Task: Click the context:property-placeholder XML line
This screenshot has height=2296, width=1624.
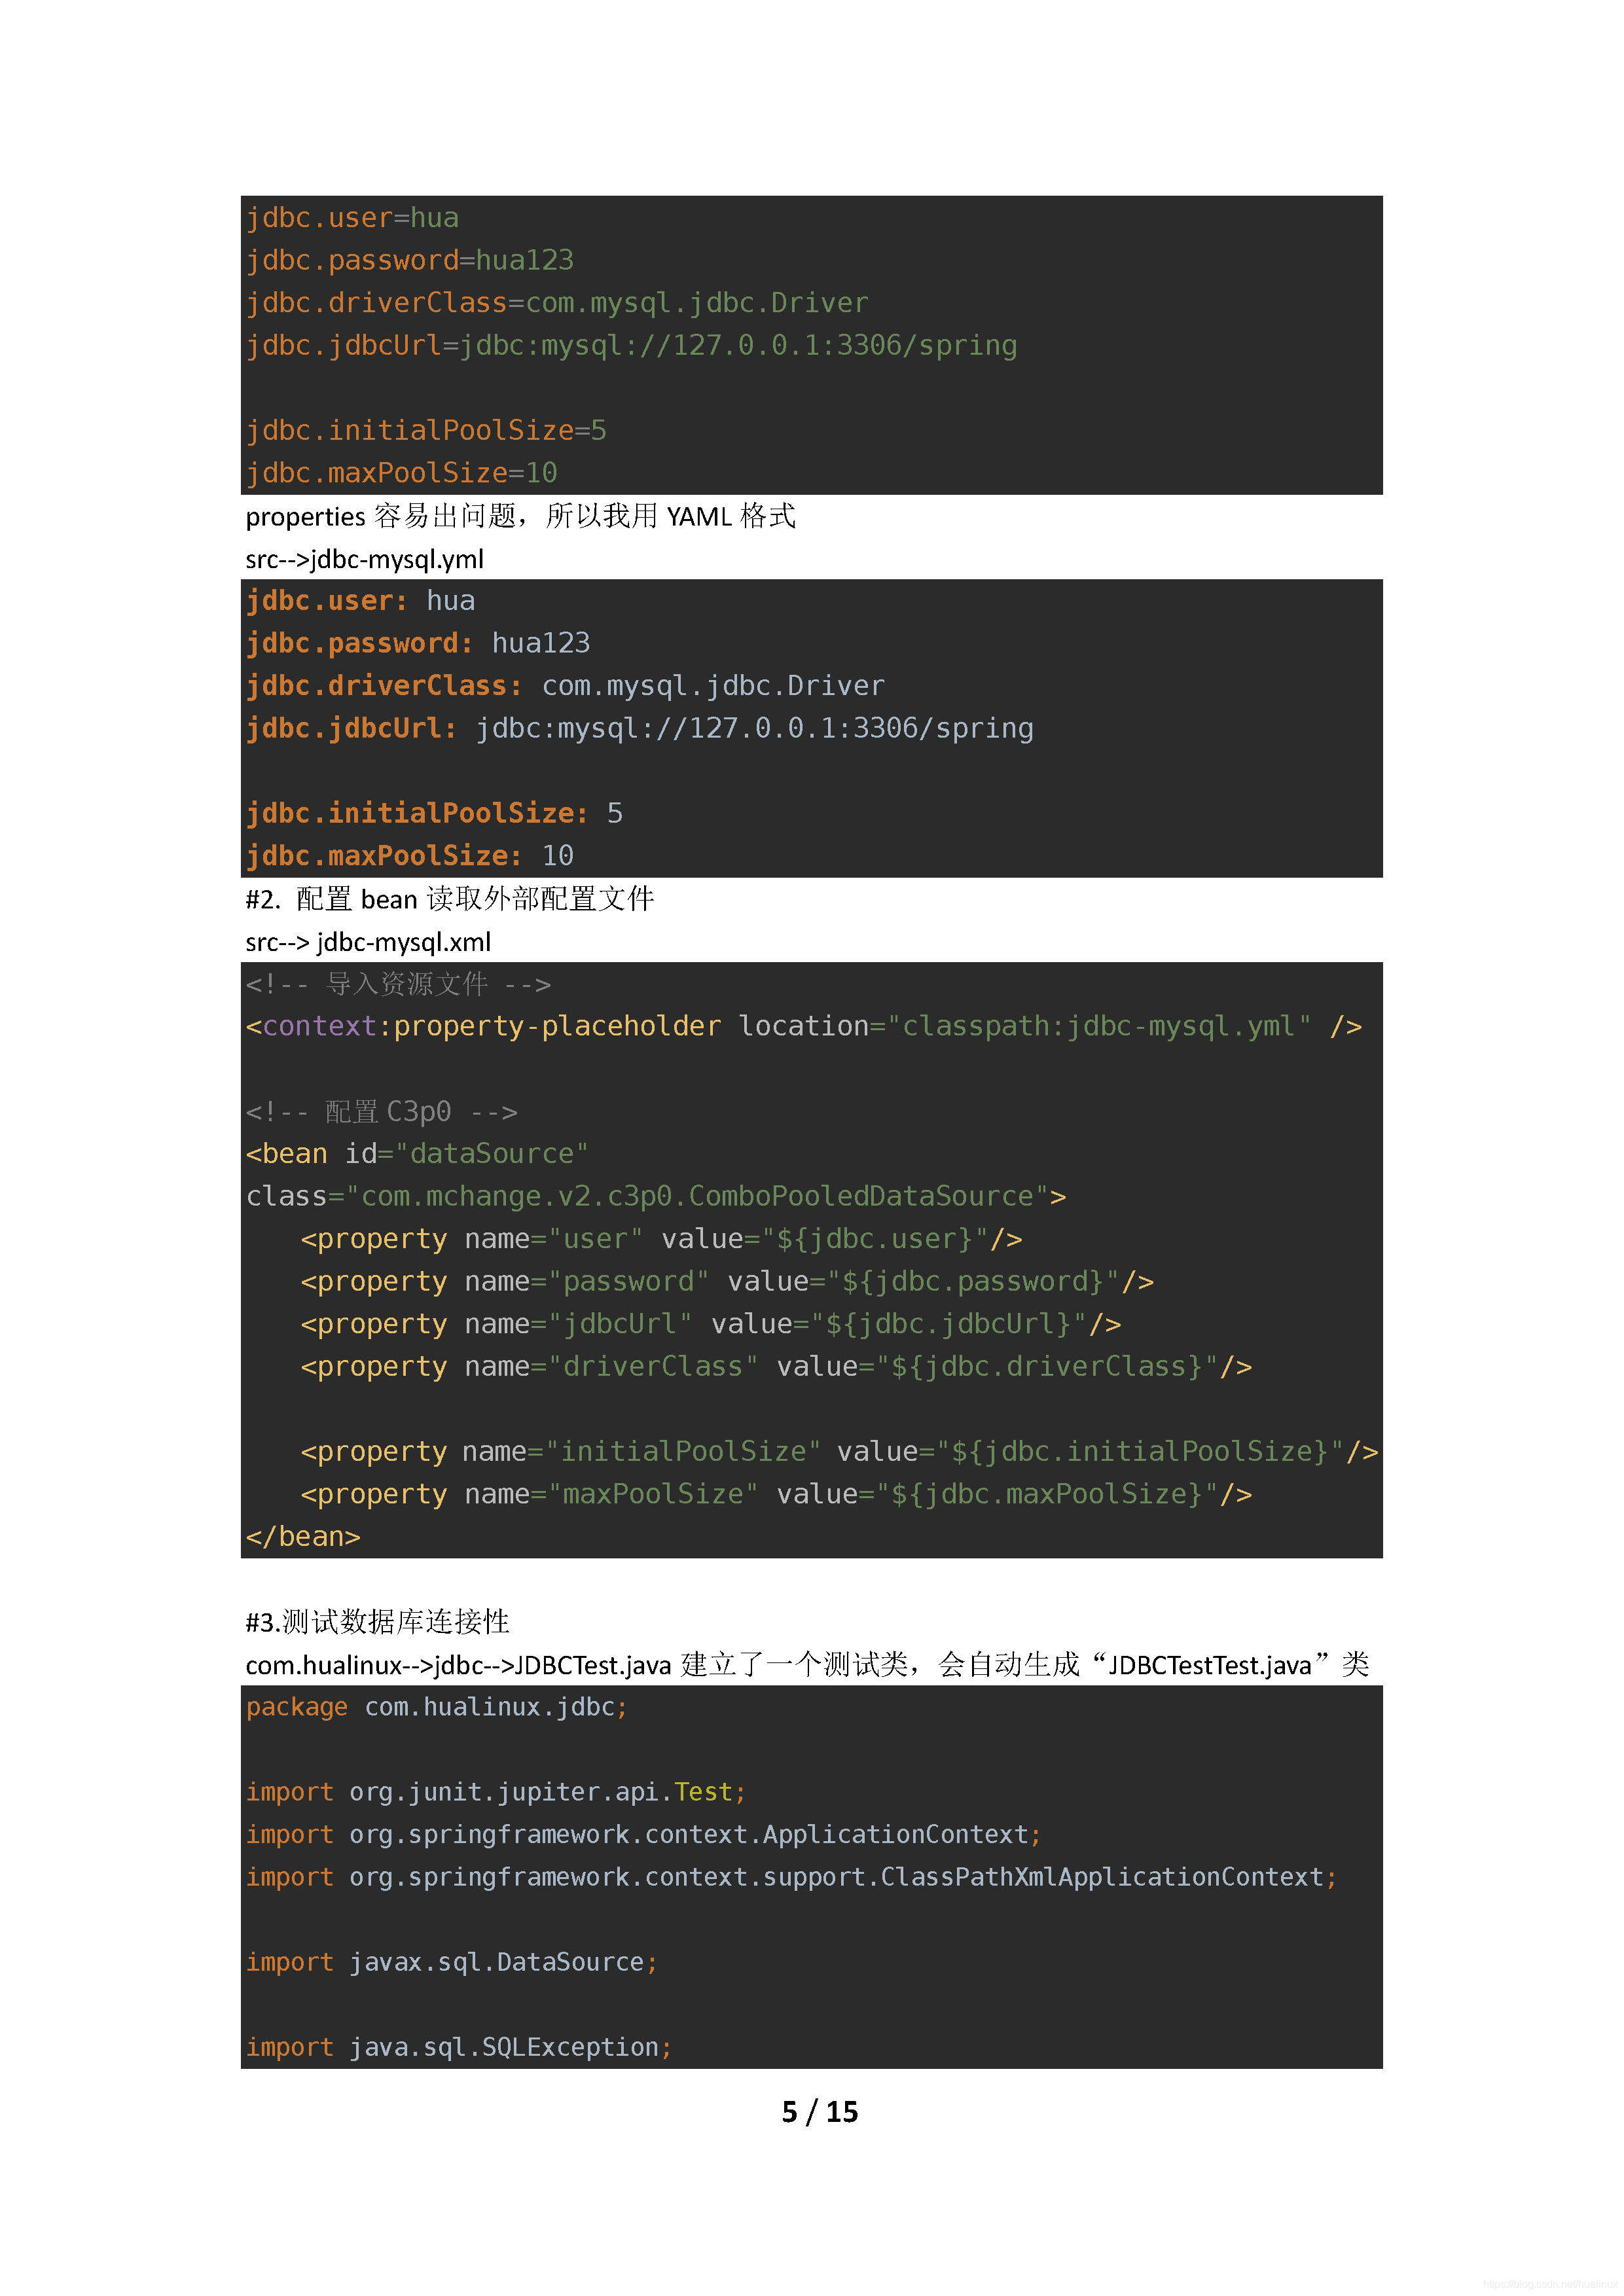Action: coord(803,1027)
